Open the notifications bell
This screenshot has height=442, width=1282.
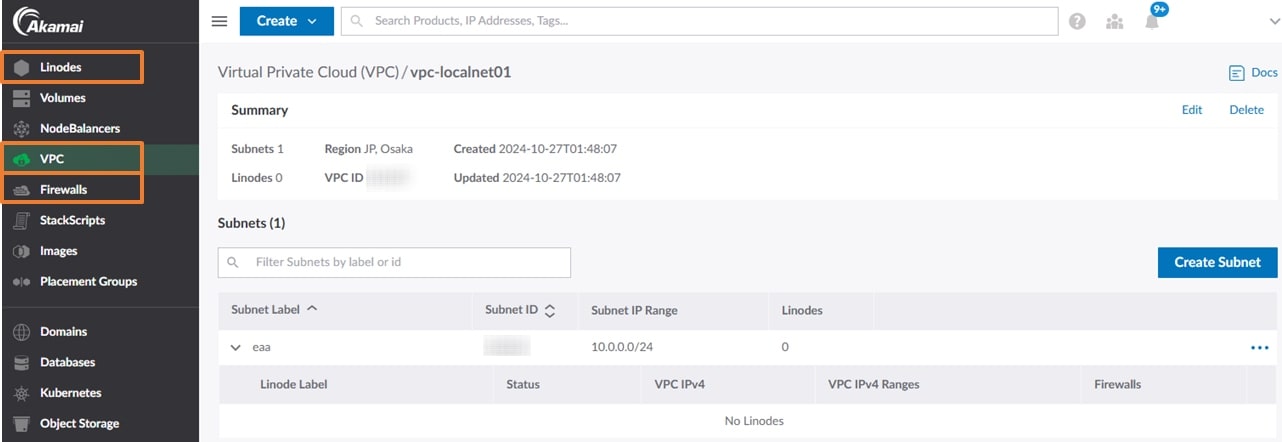click(x=1152, y=22)
